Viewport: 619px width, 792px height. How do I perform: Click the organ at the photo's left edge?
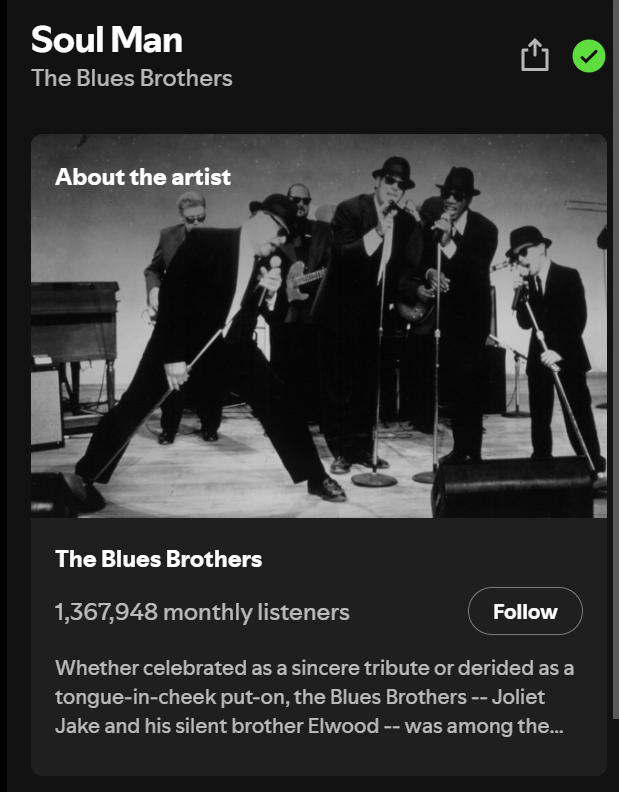pos(74,322)
